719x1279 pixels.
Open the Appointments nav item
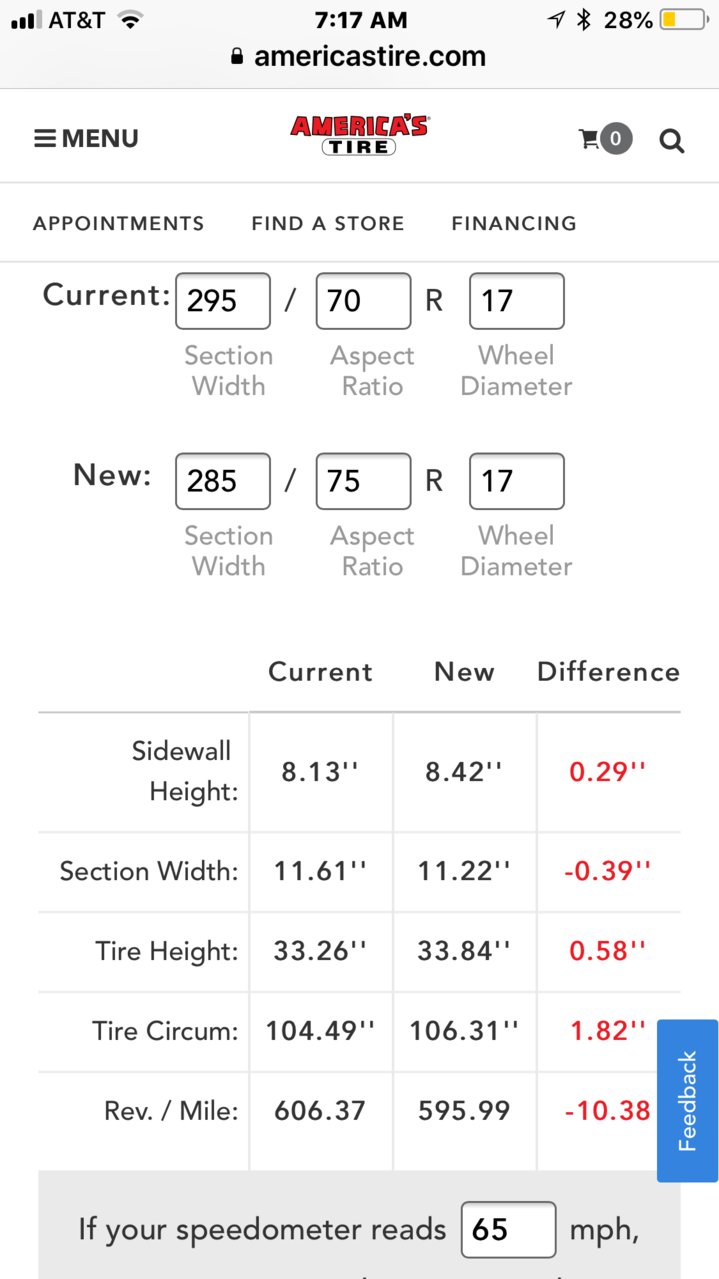coord(118,223)
